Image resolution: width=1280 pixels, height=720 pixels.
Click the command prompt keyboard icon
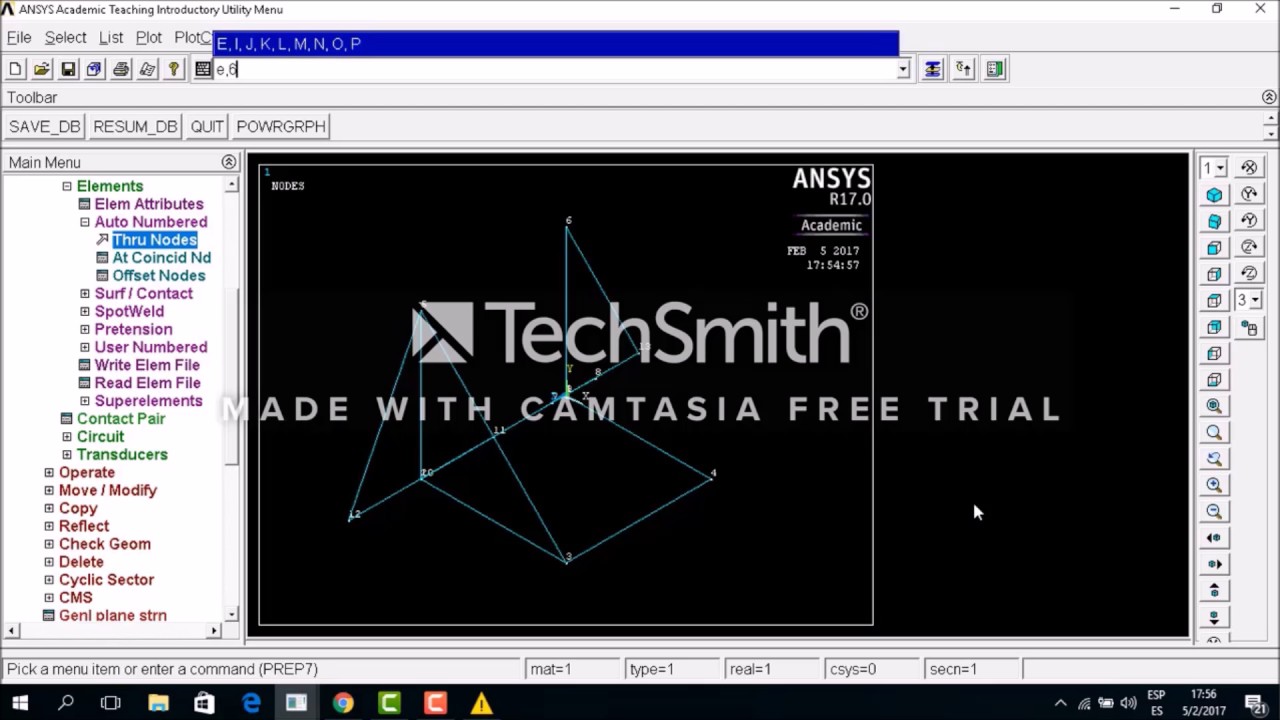click(x=203, y=69)
